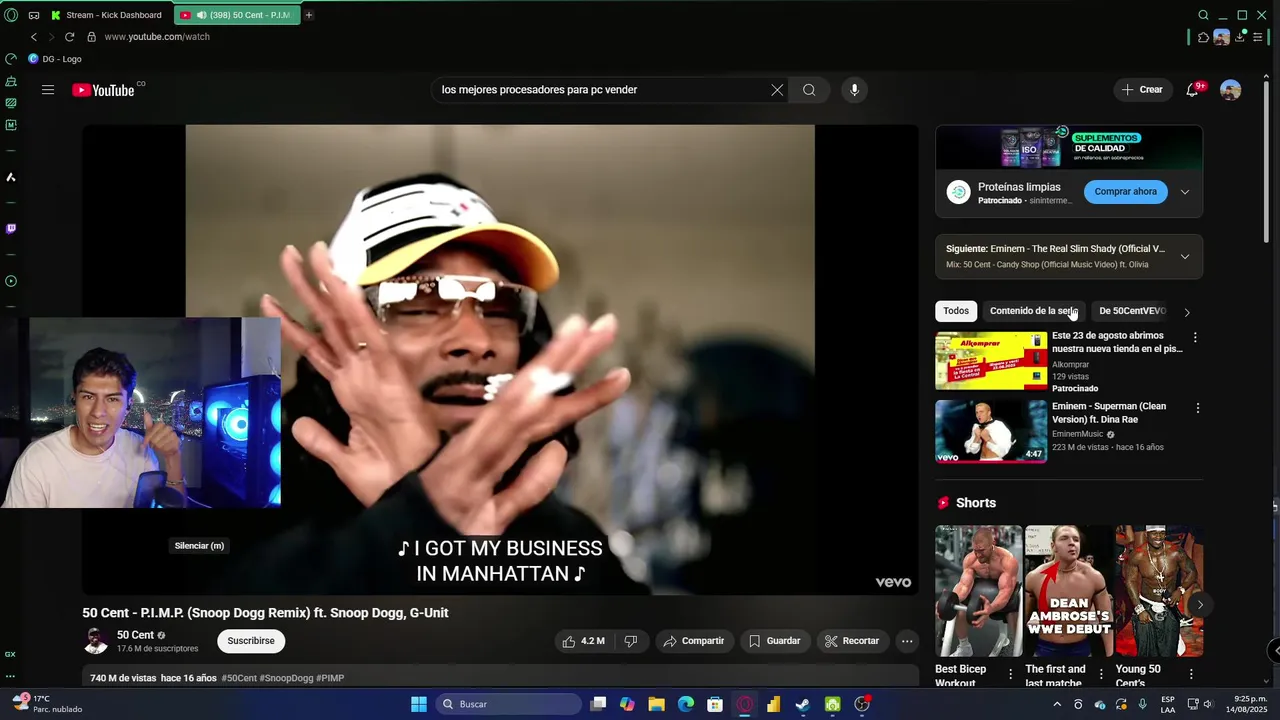
Task: Open a new browser tab with plus
Action: pyautogui.click(x=309, y=15)
